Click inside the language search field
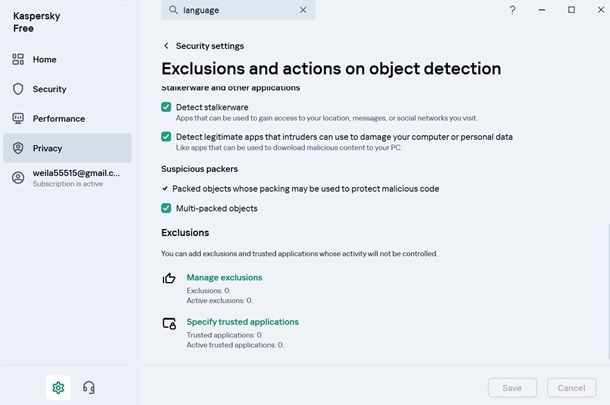The height and width of the screenshot is (405, 610). tap(238, 10)
